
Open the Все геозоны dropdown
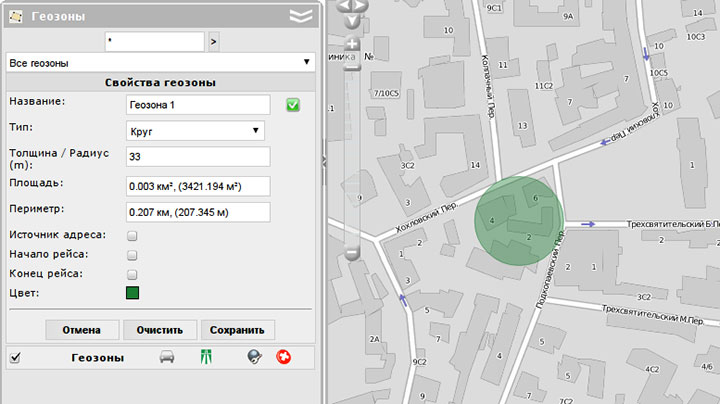[x=160, y=62]
